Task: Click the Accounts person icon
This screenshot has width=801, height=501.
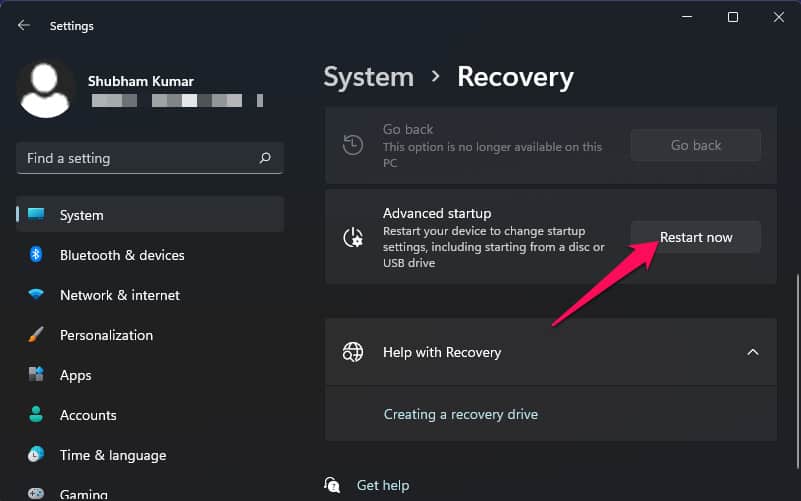Action: click(x=36, y=415)
